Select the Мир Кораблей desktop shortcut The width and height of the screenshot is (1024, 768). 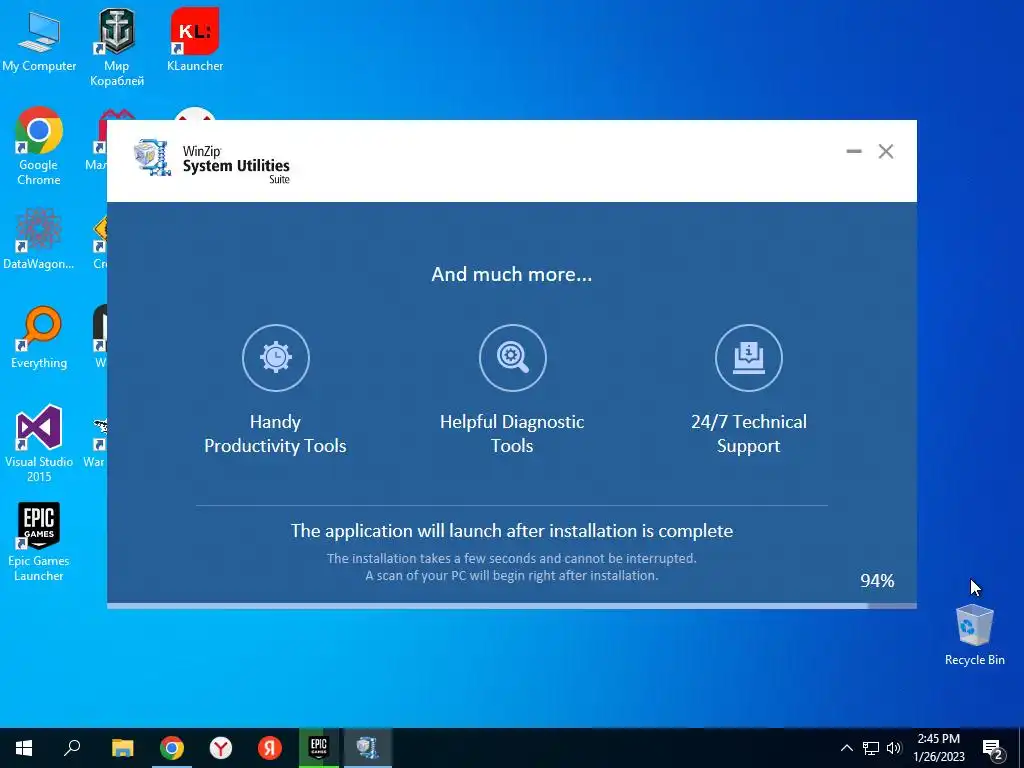point(117,47)
